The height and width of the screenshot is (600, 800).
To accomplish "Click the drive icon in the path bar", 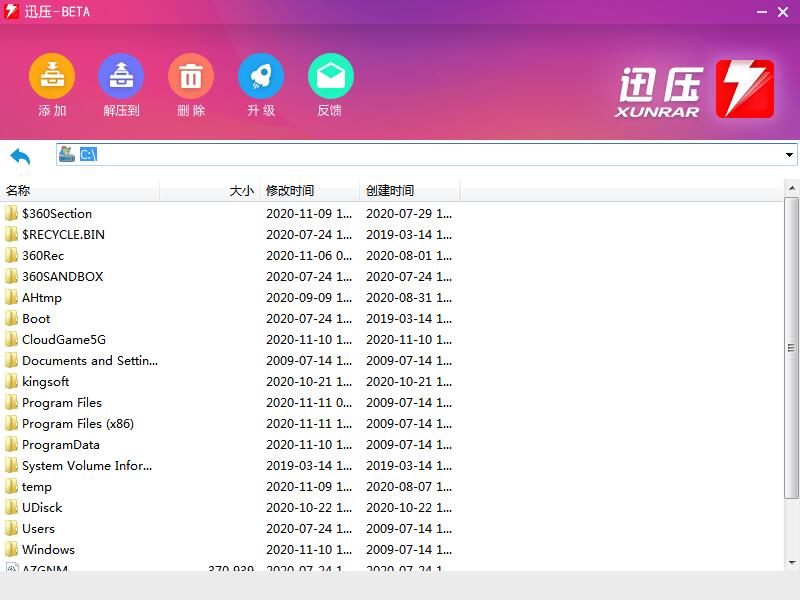I will [x=67, y=154].
